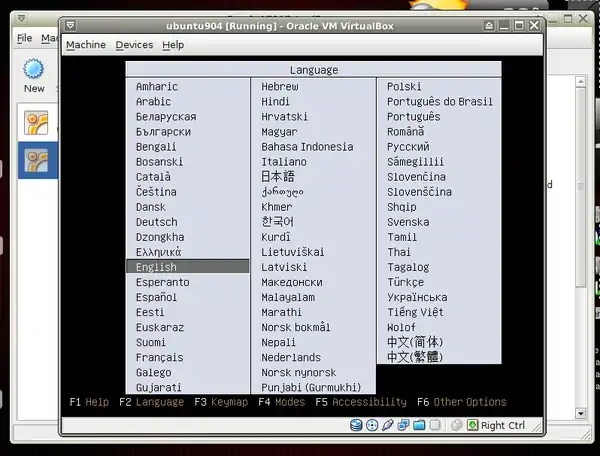Select the first VM in manager list
Image resolution: width=600 pixels, height=456 pixels.
37,123
